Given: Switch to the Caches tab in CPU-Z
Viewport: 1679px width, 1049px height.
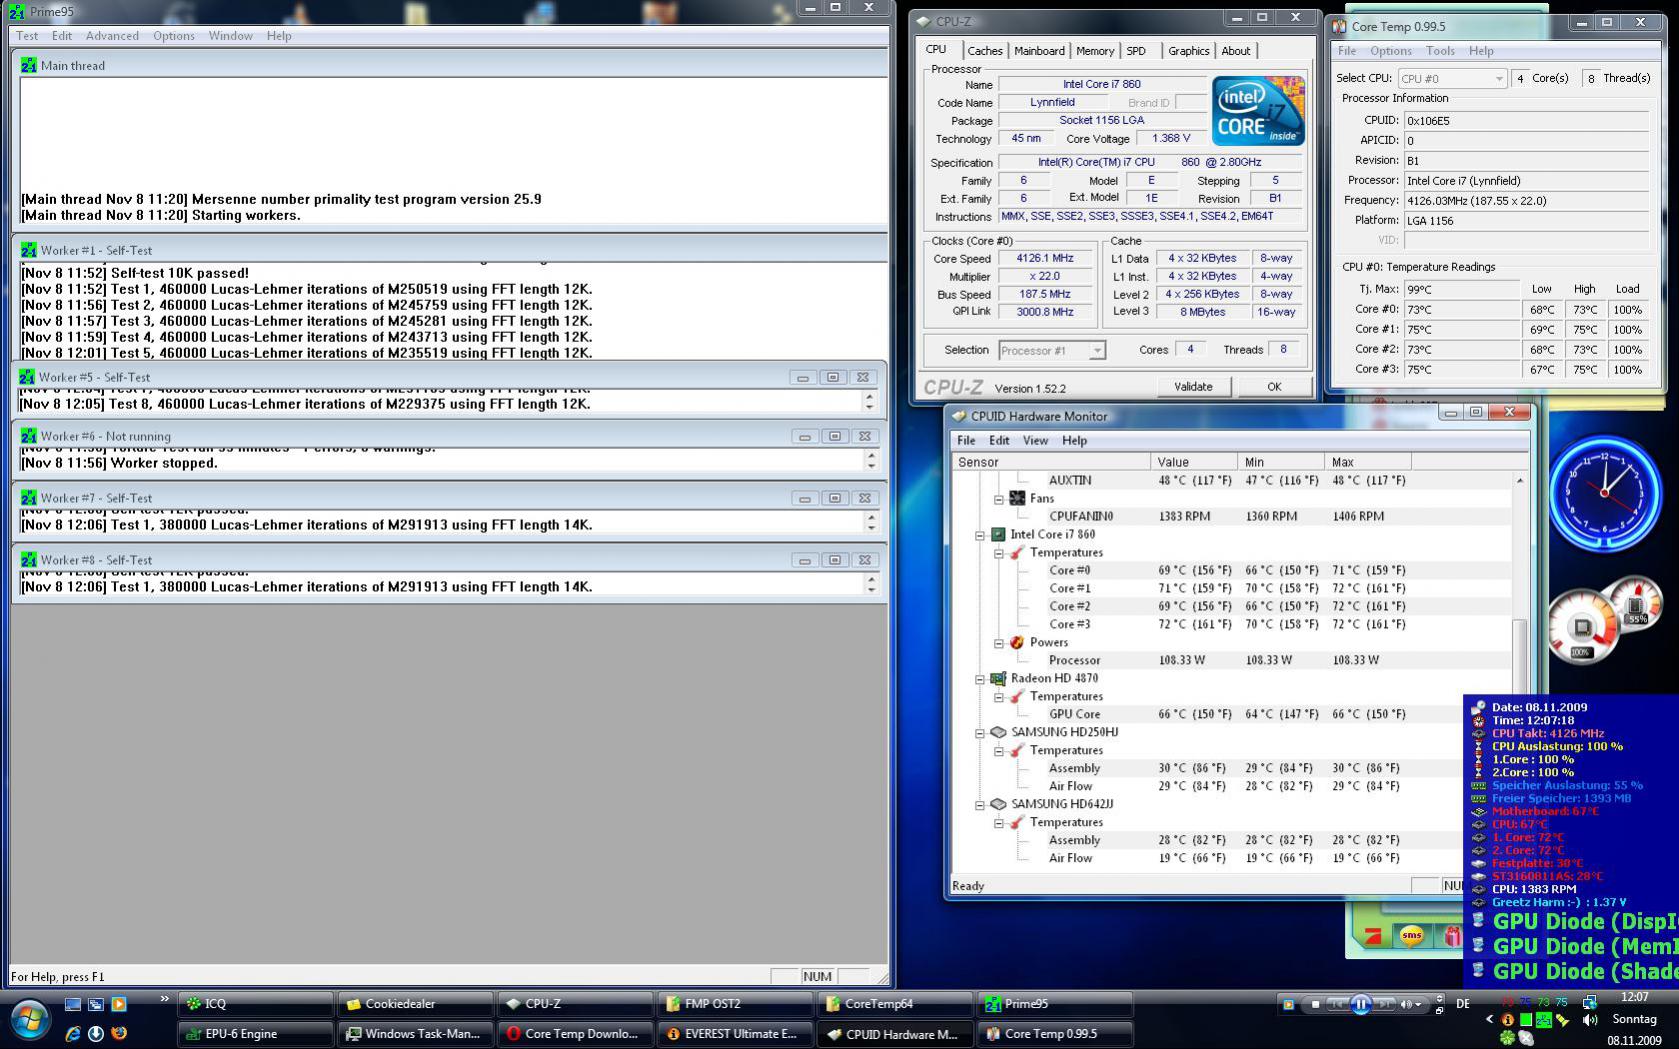Looking at the screenshot, I should pos(985,51).
